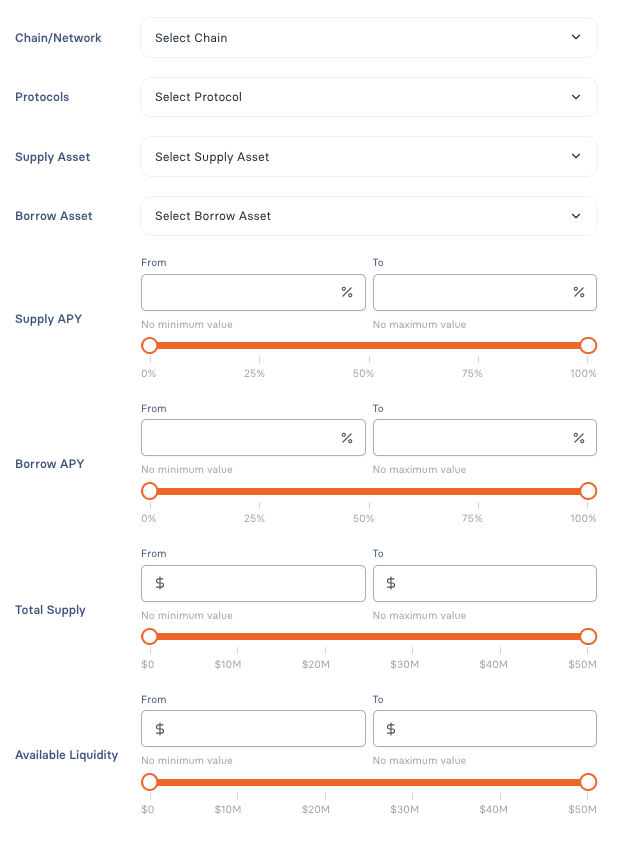This screenshot has width=618, height=846.
Task: Click the Total Supply To field
Action: pos(492,584)
